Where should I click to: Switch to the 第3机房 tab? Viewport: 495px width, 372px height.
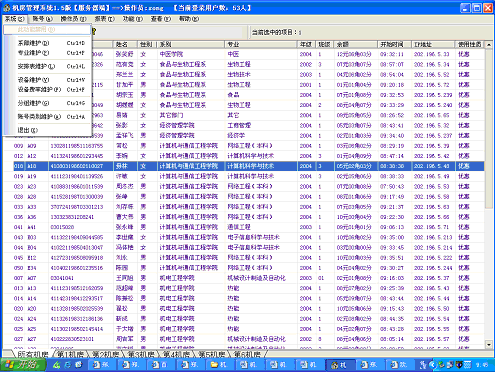[x=141, y=354]
